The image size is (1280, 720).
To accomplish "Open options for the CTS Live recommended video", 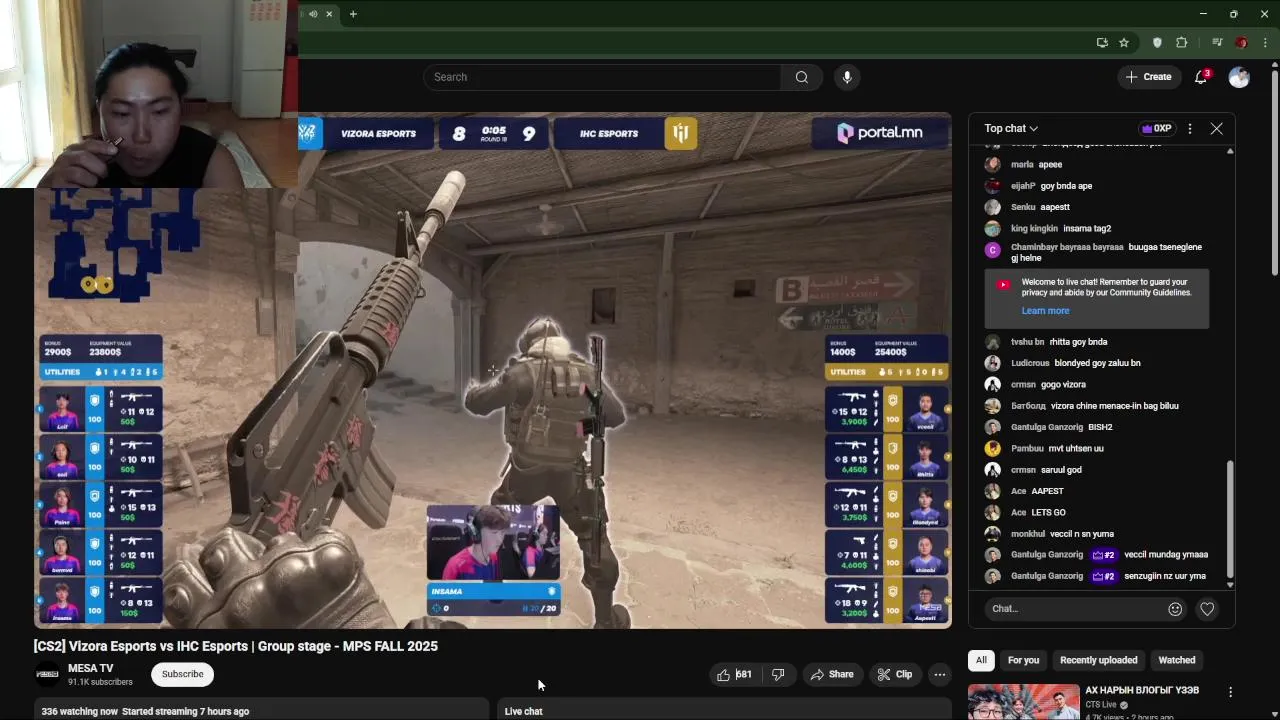I will coord(1230,692).
